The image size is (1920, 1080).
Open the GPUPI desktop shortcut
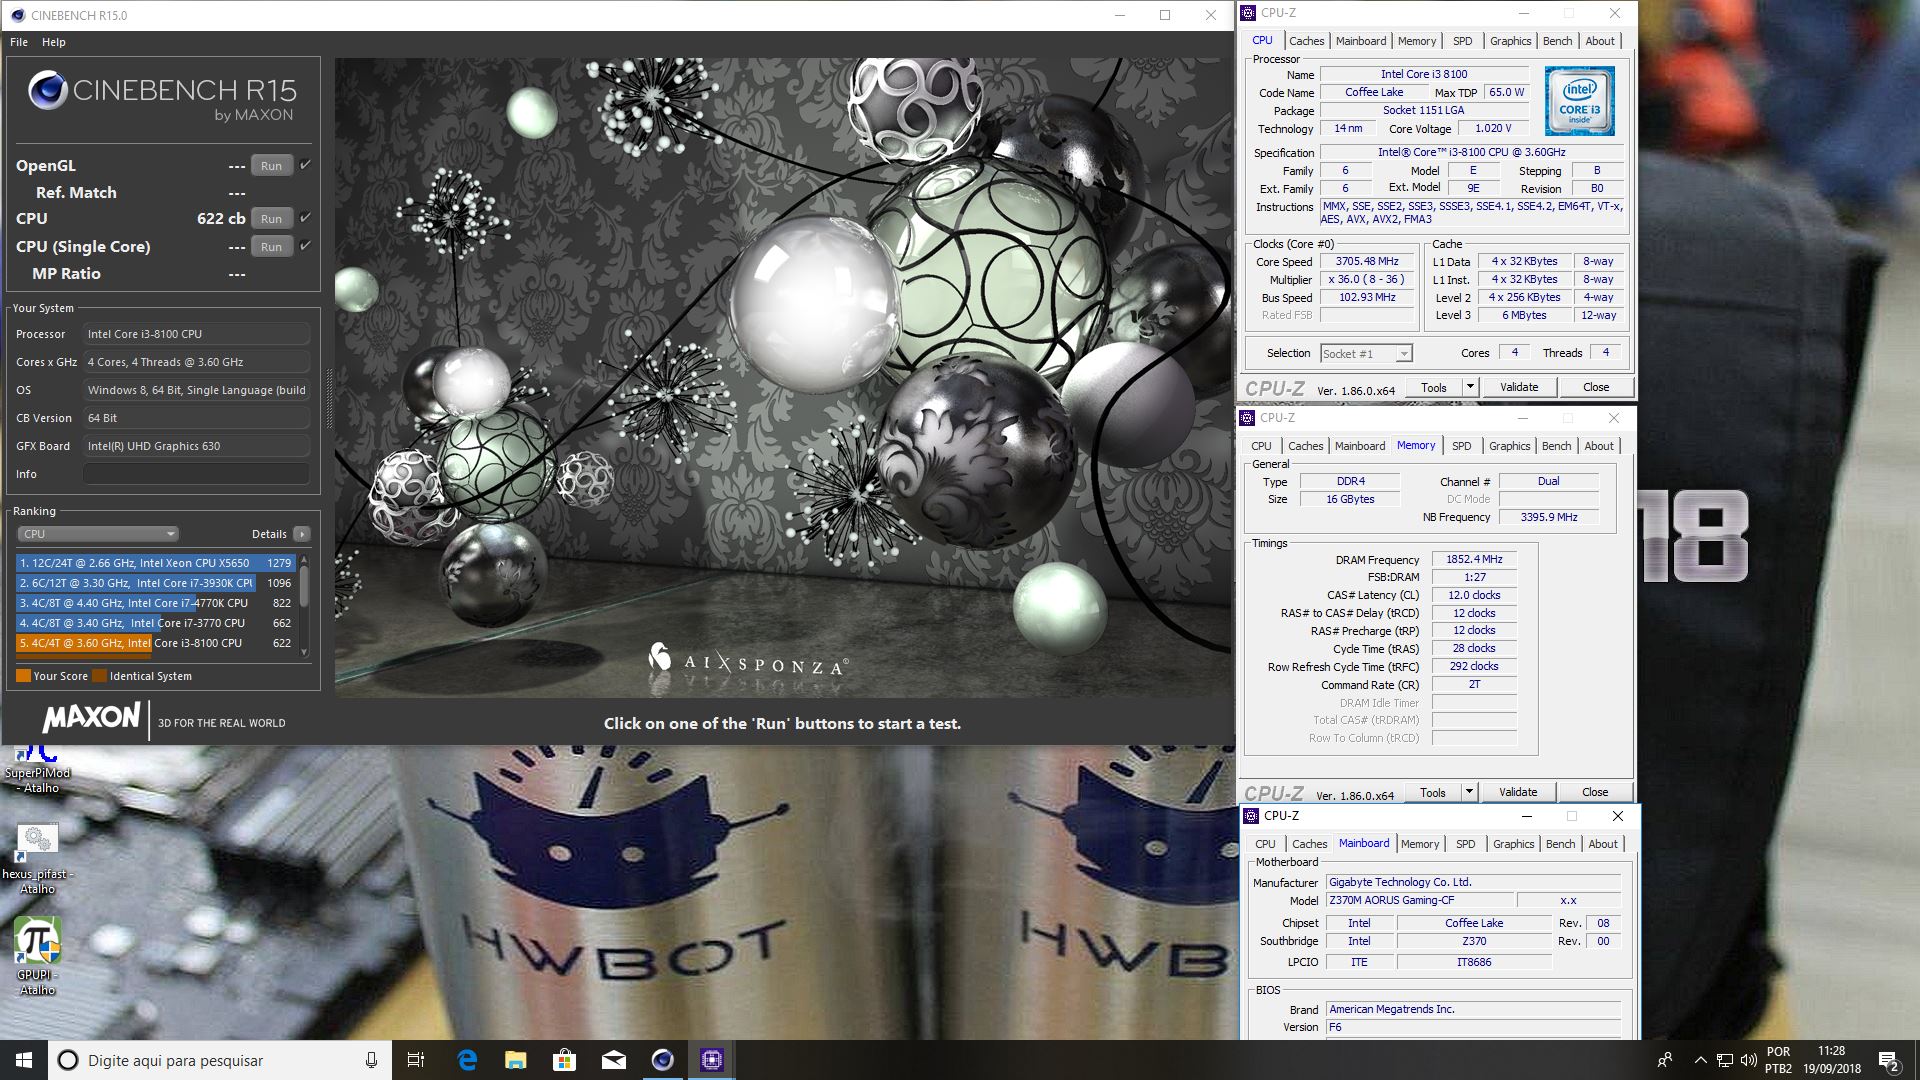38,957
